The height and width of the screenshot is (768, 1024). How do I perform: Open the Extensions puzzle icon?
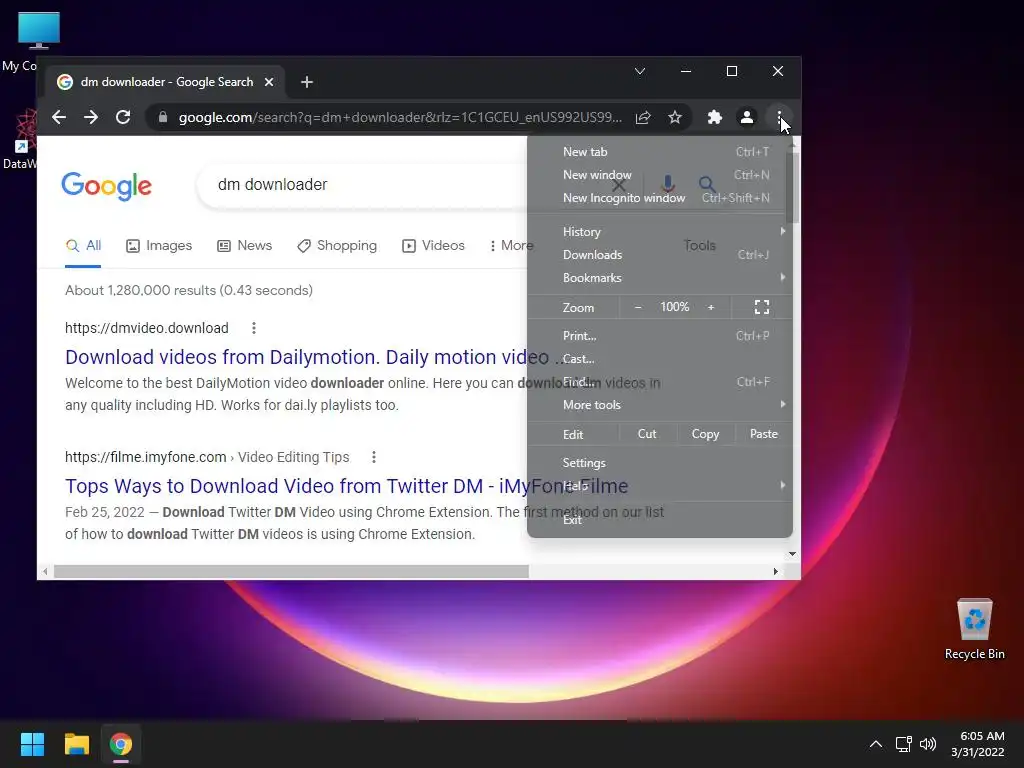[714, 118]
